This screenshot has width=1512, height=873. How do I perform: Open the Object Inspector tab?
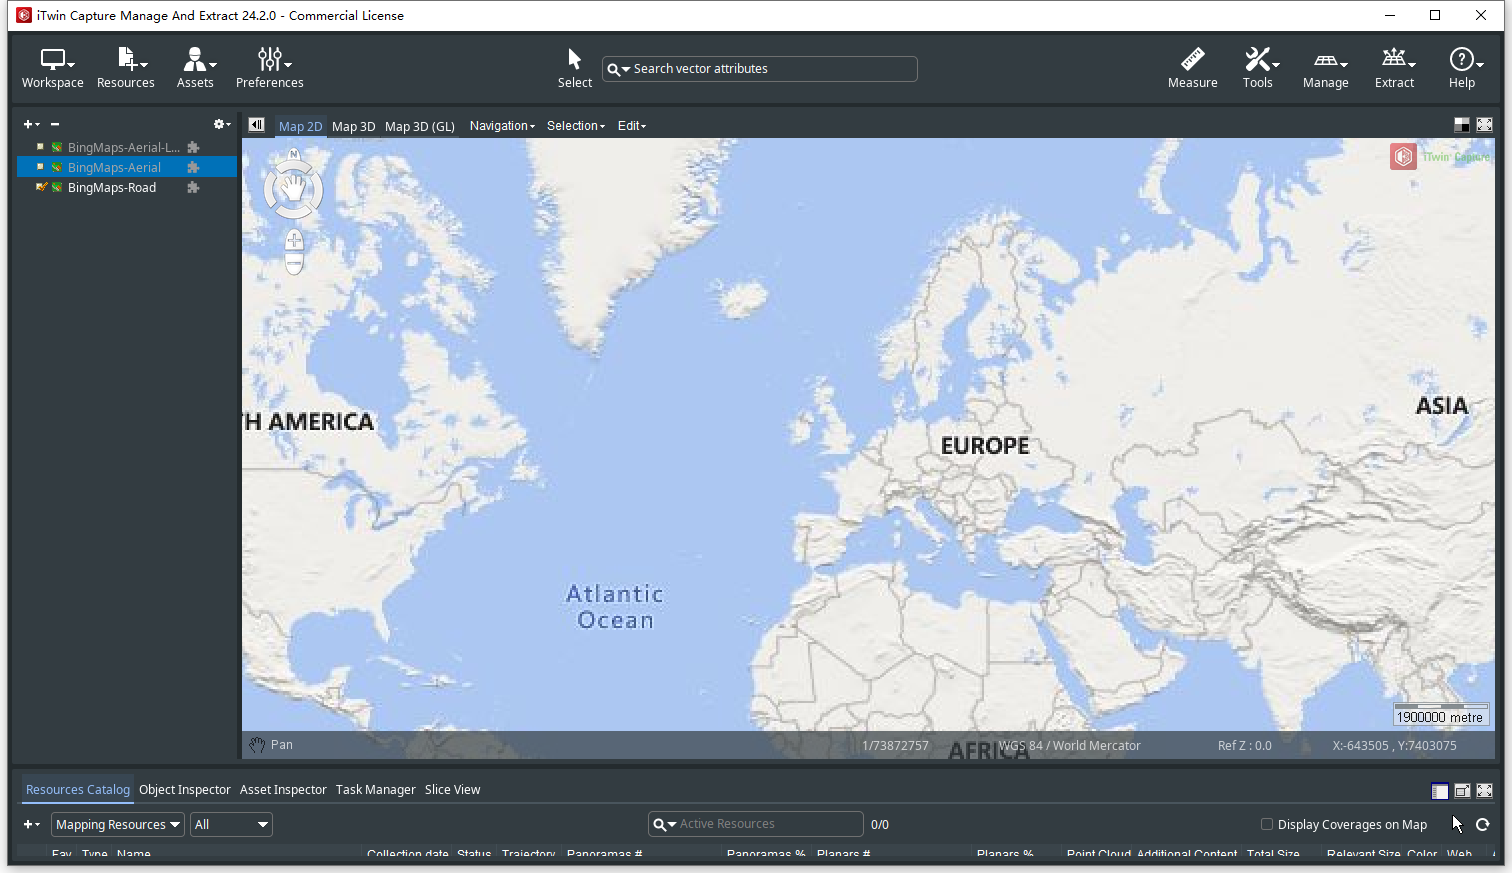click(x=185, y=789)
